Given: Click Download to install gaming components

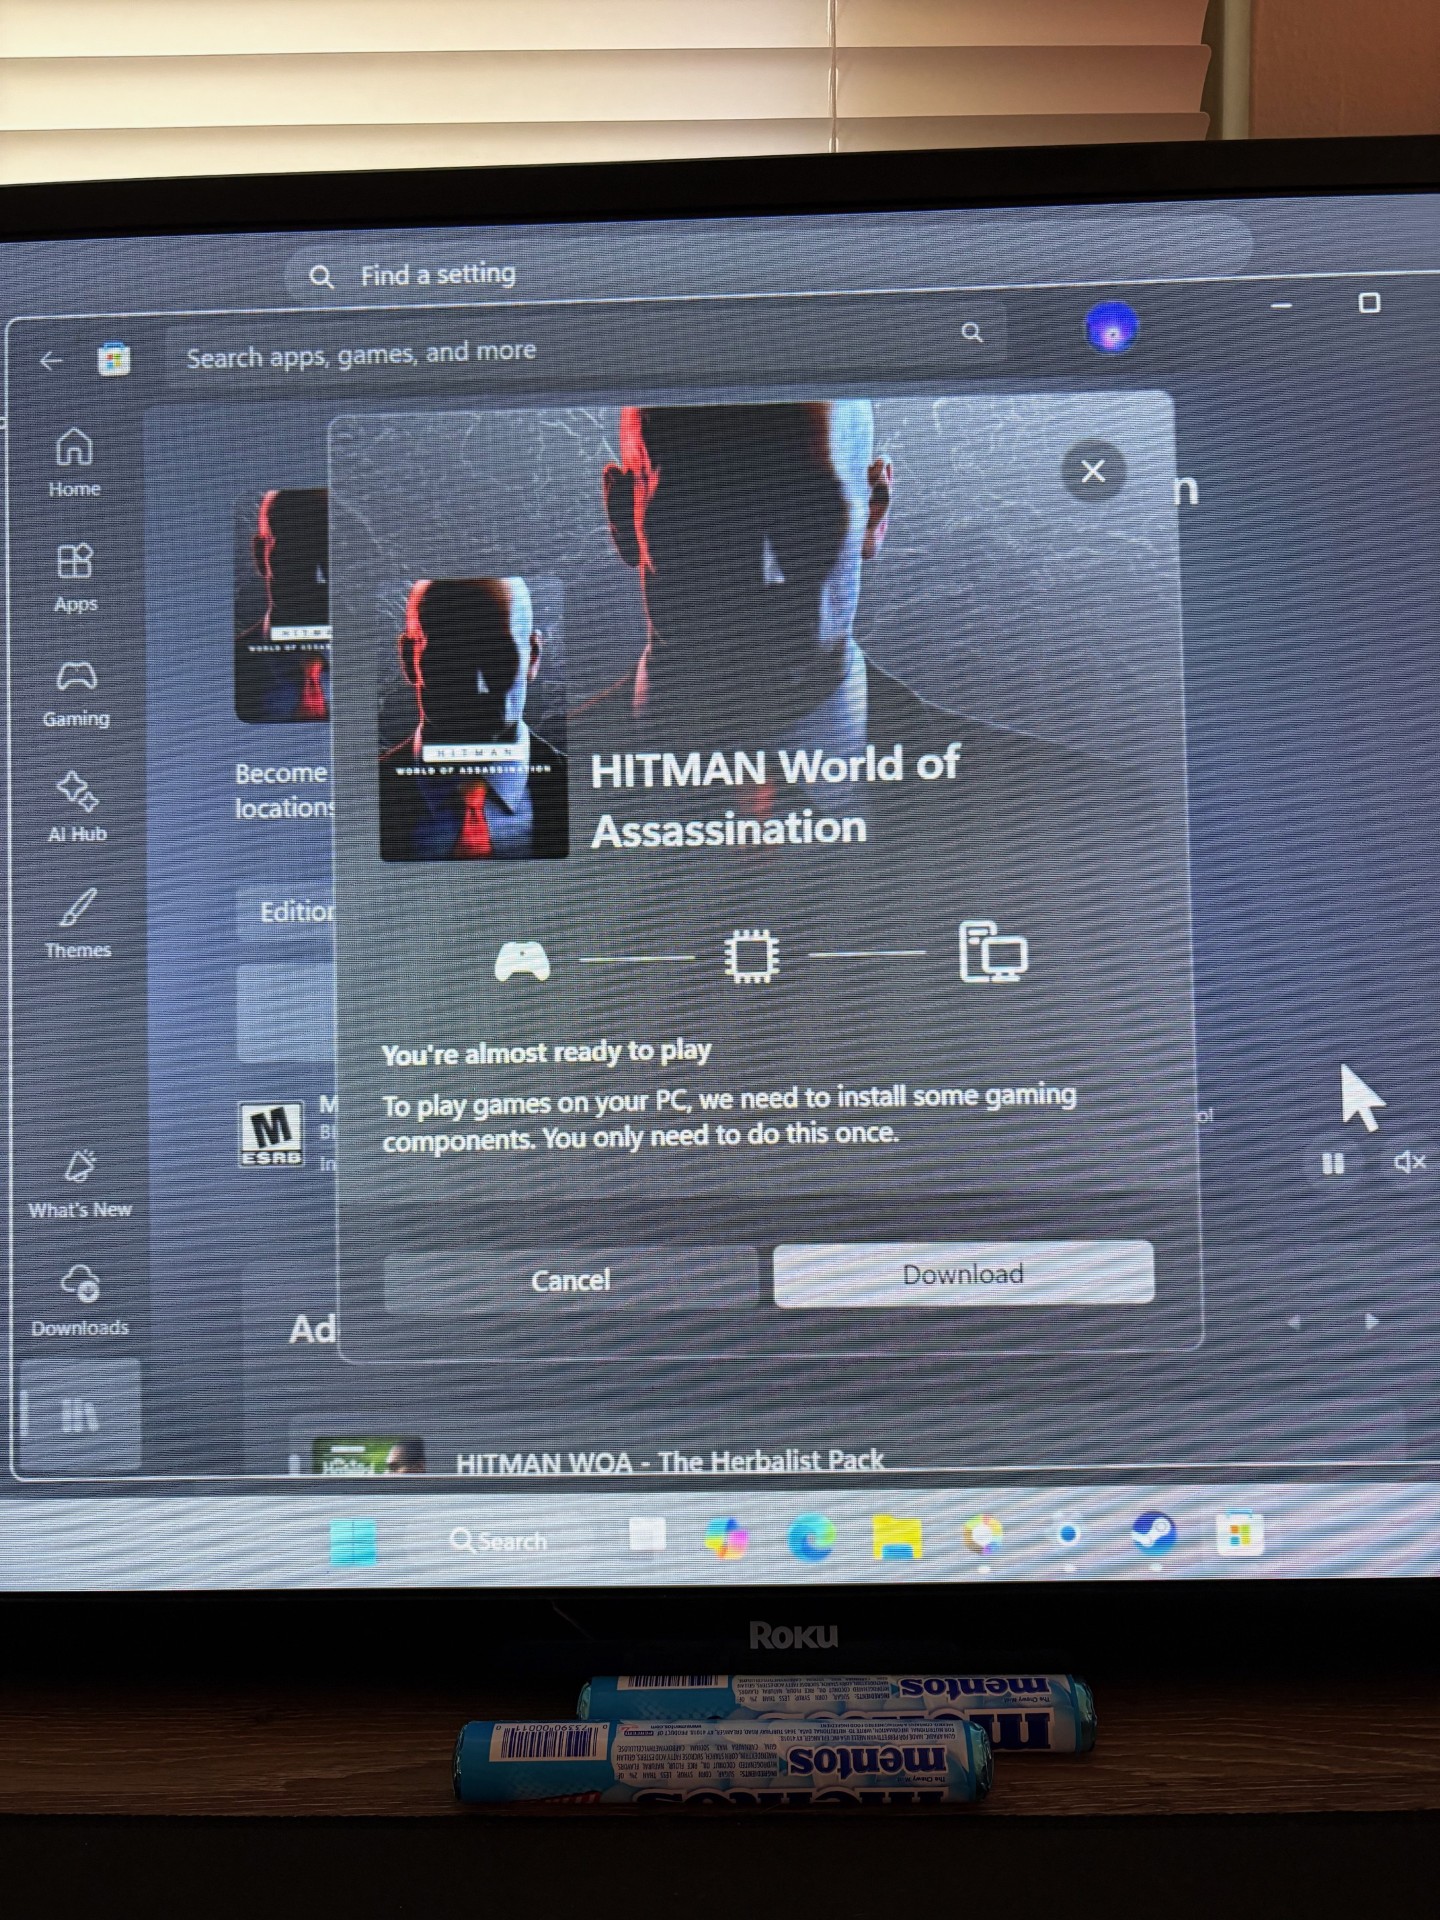Looking at the screenshot, I should [x=963, y=1274].
